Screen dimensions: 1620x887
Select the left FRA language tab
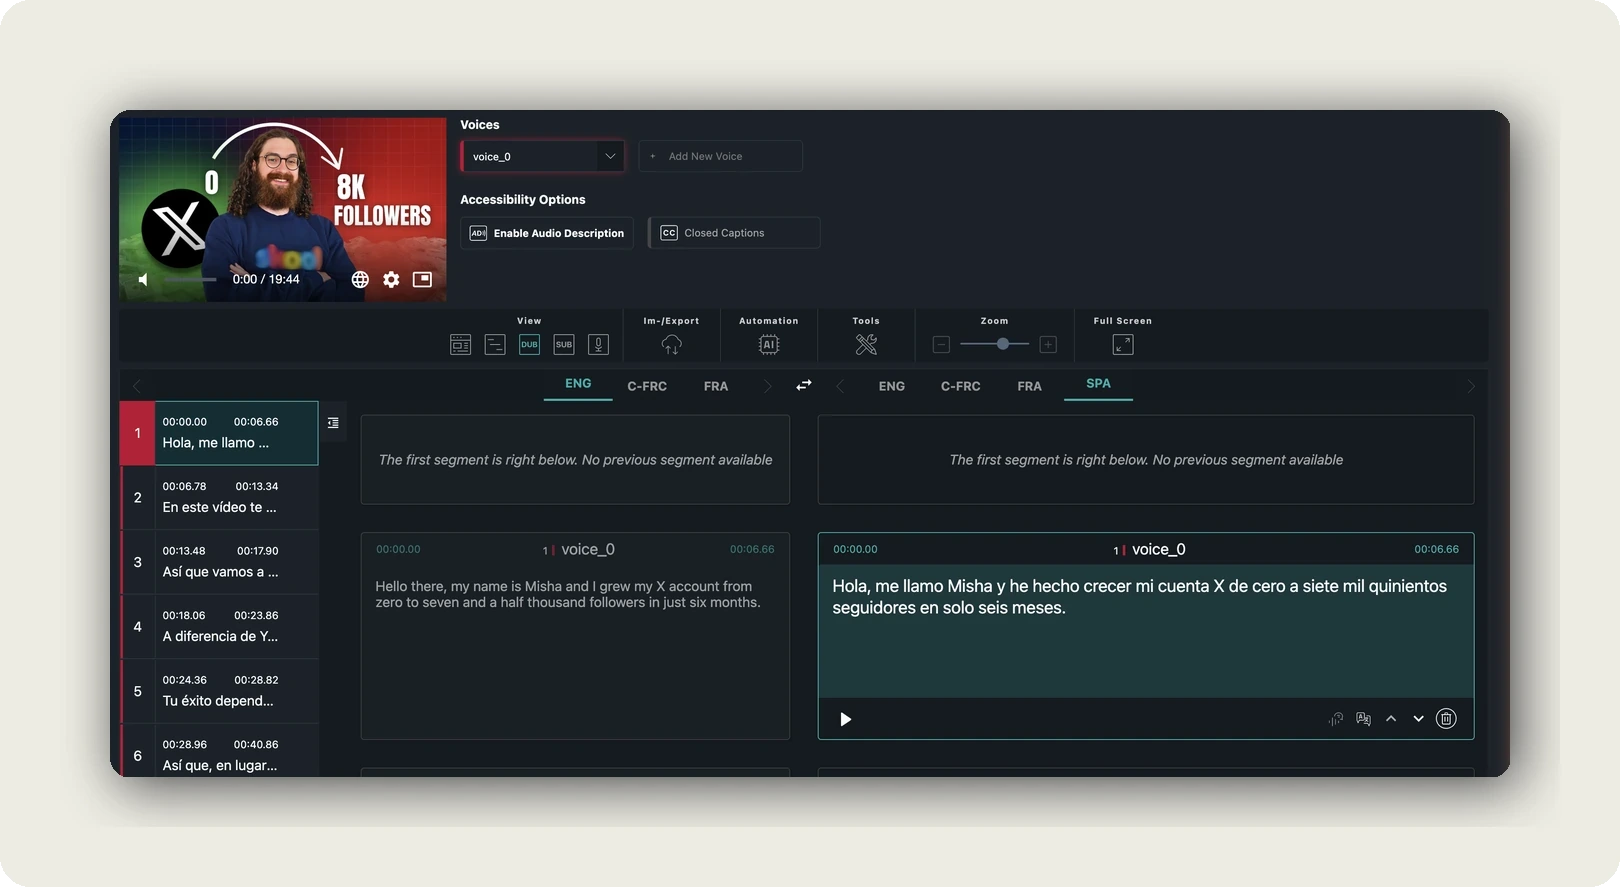pos(716,386)
